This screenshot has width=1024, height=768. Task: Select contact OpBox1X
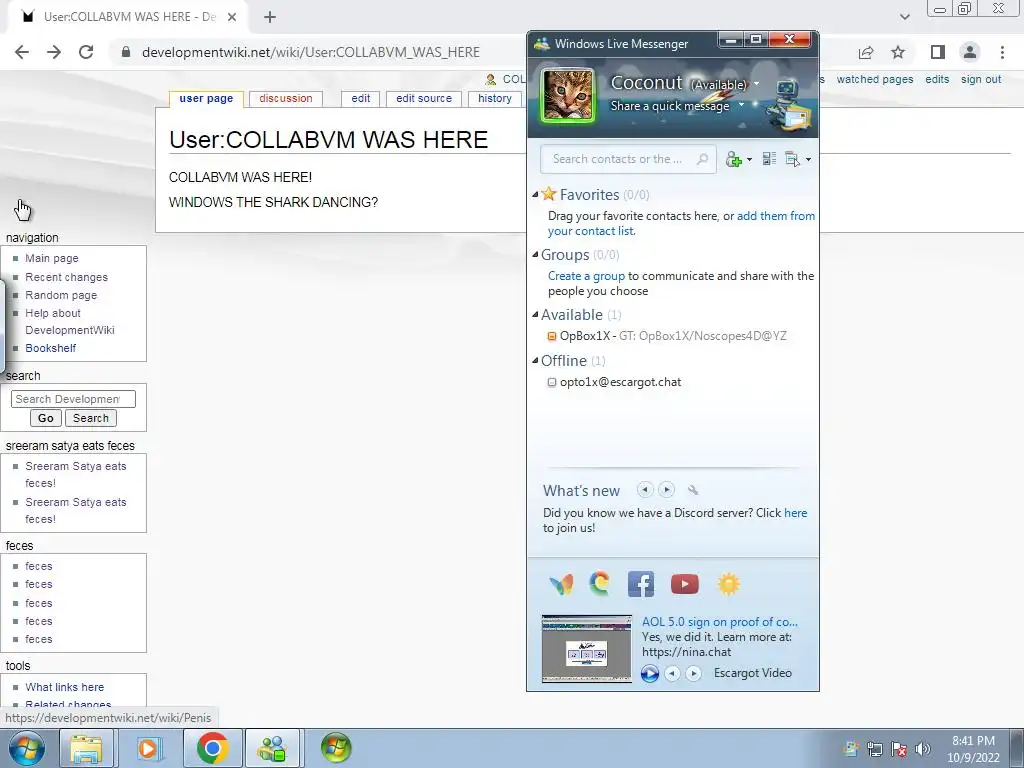tap(667, 336)
